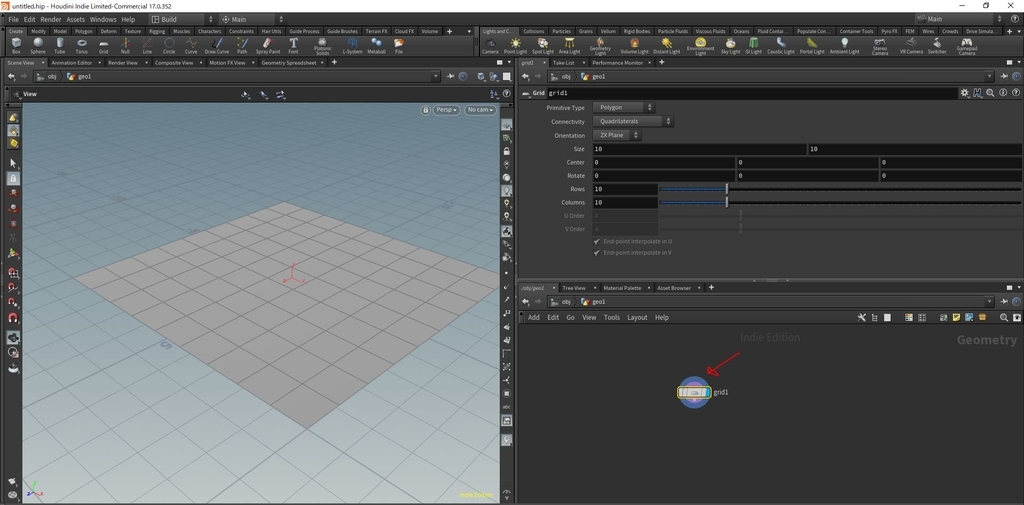Open the Asset Browser tab
Screen dimensions: 1024x505
tap(674, 288)
